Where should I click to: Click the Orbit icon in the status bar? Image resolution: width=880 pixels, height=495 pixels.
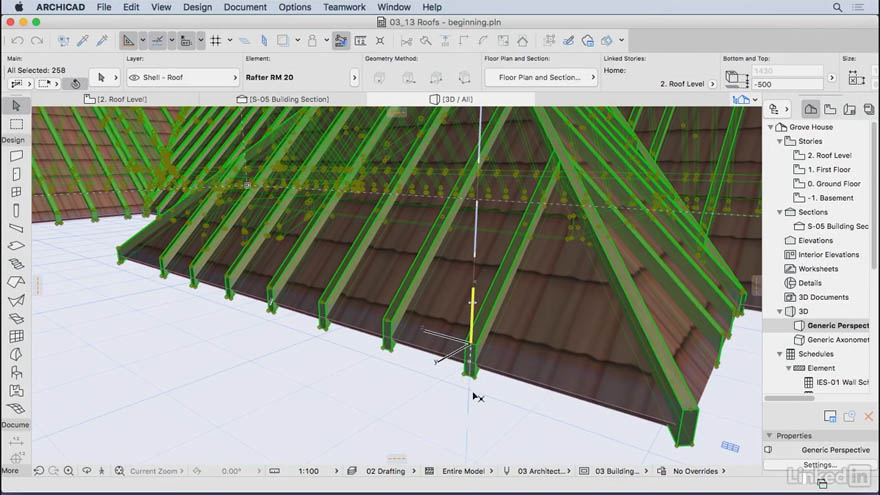pos(86,471)
